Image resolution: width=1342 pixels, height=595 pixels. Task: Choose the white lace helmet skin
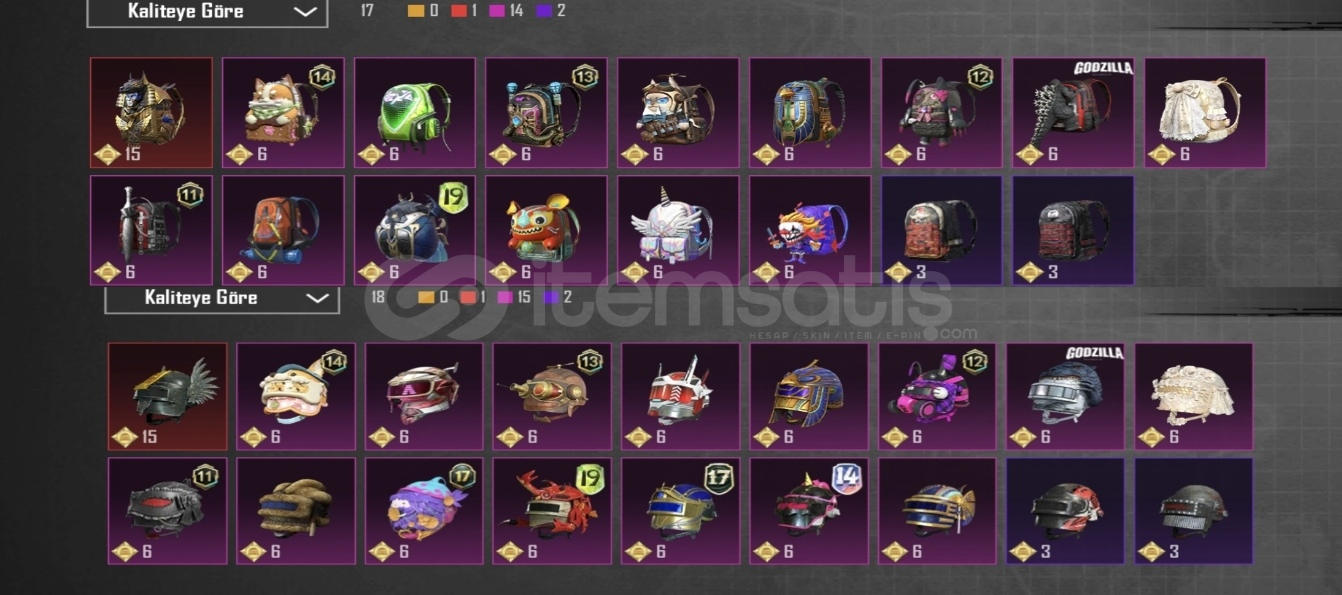(1193, 396)
